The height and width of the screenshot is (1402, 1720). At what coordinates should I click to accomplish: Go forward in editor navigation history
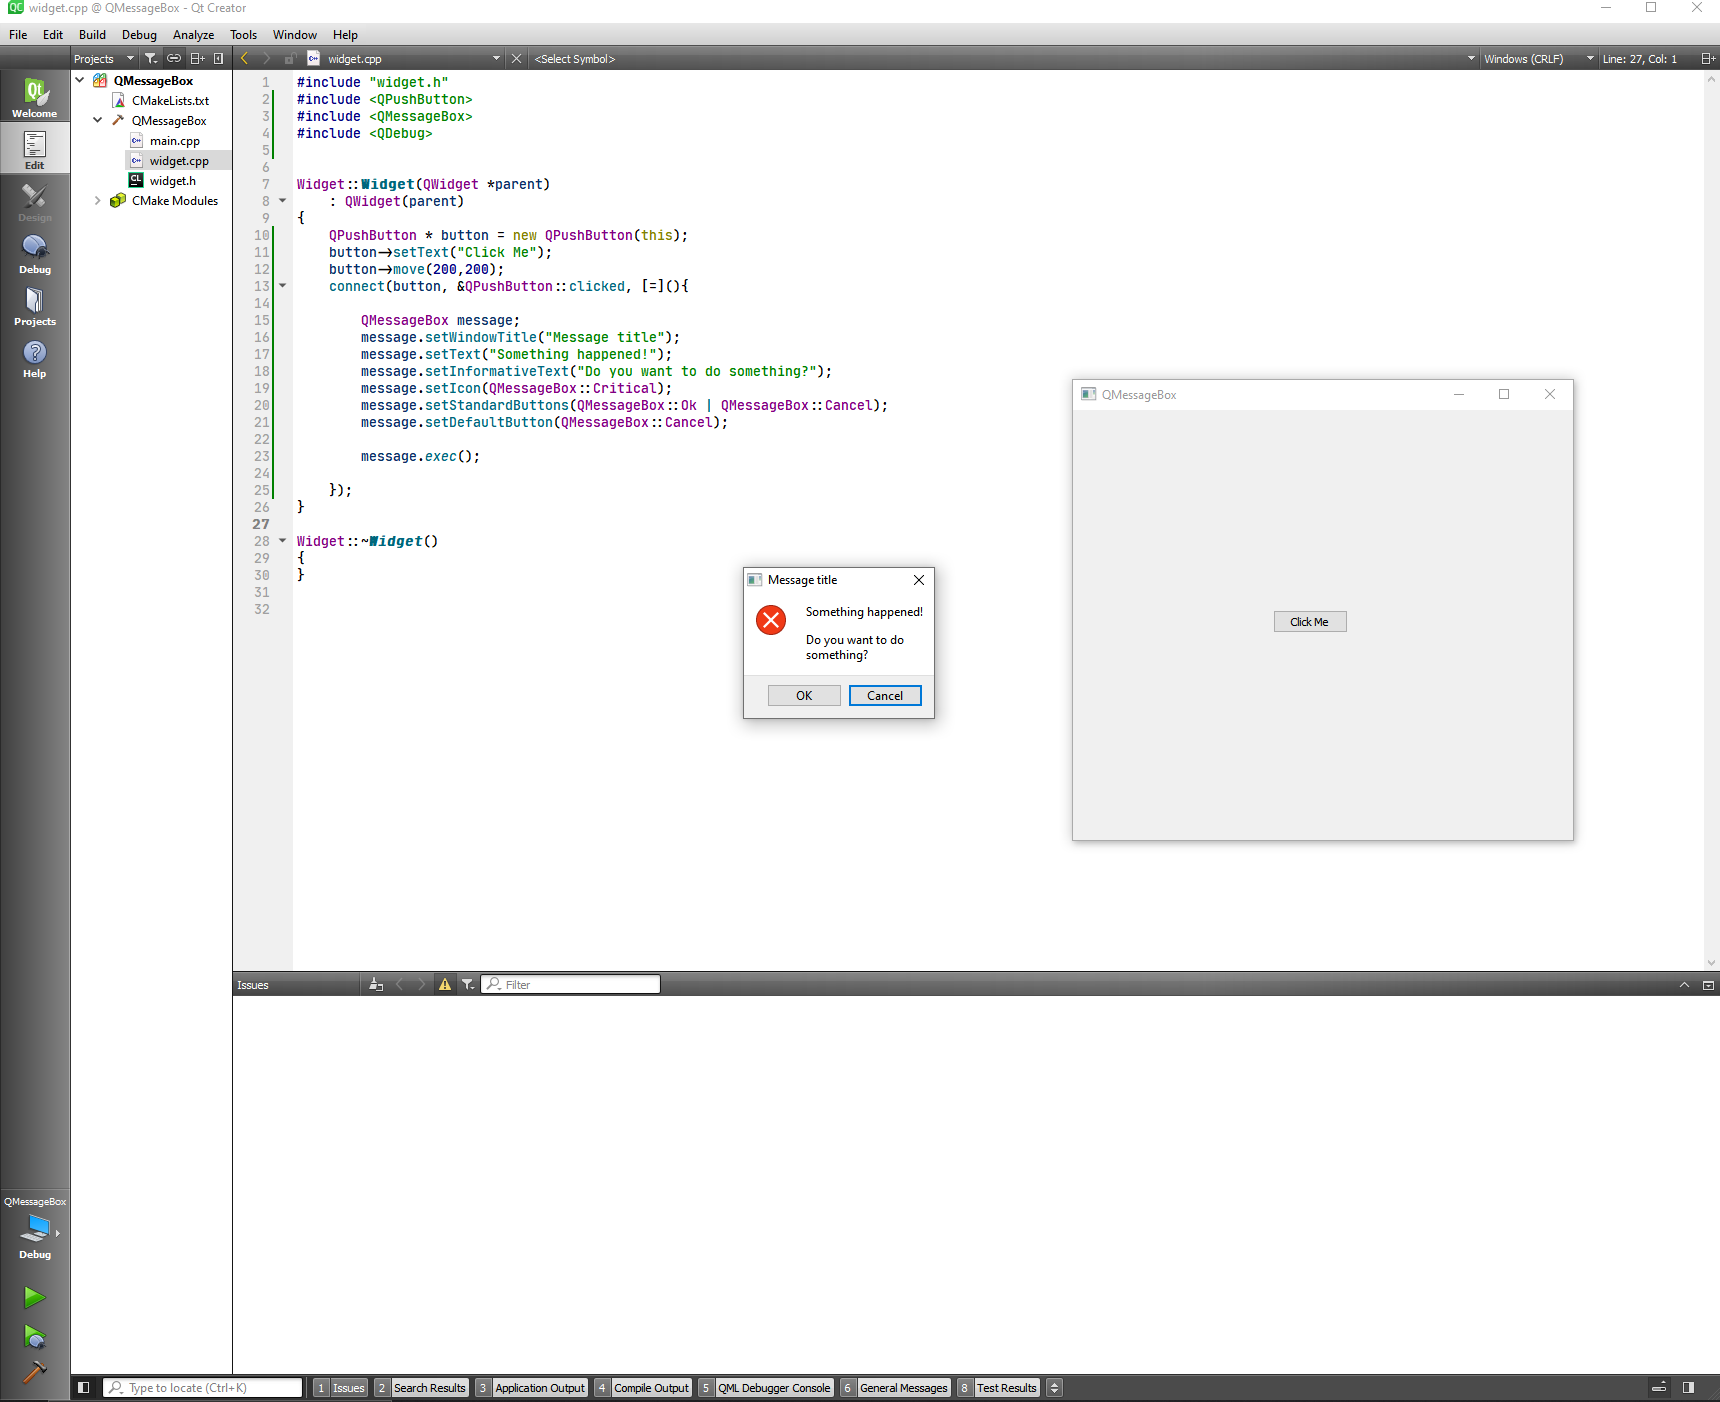point(266,58)
